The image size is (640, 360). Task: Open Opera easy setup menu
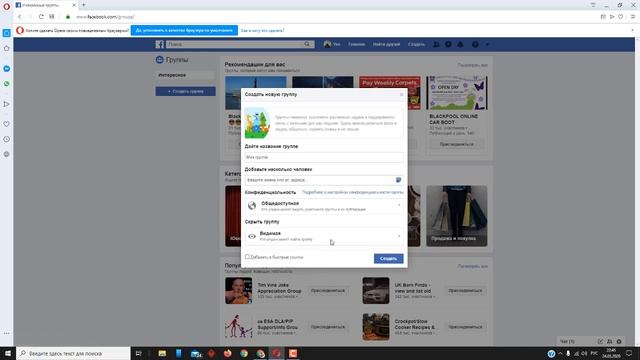[x=633, y=17]
